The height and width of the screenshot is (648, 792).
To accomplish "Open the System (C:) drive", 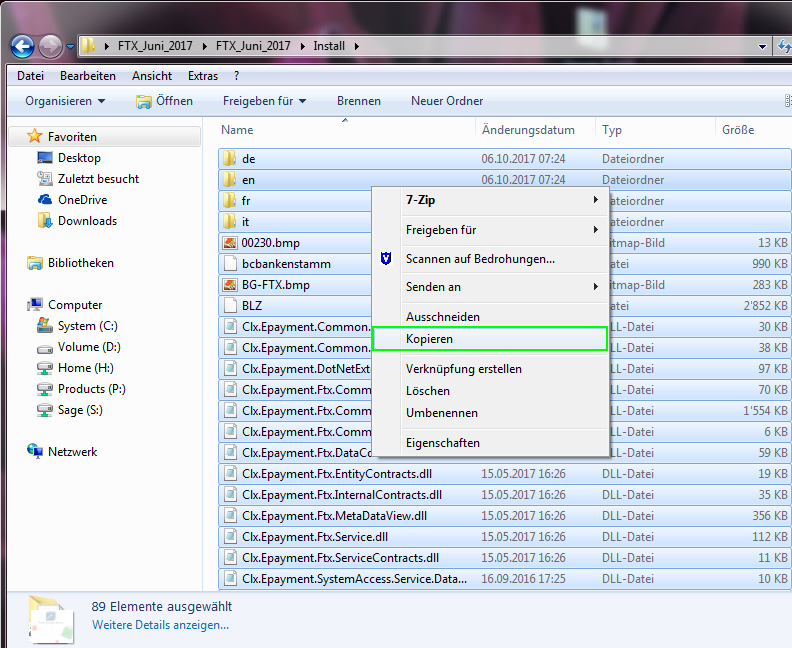I will click(x=87, y=326).
